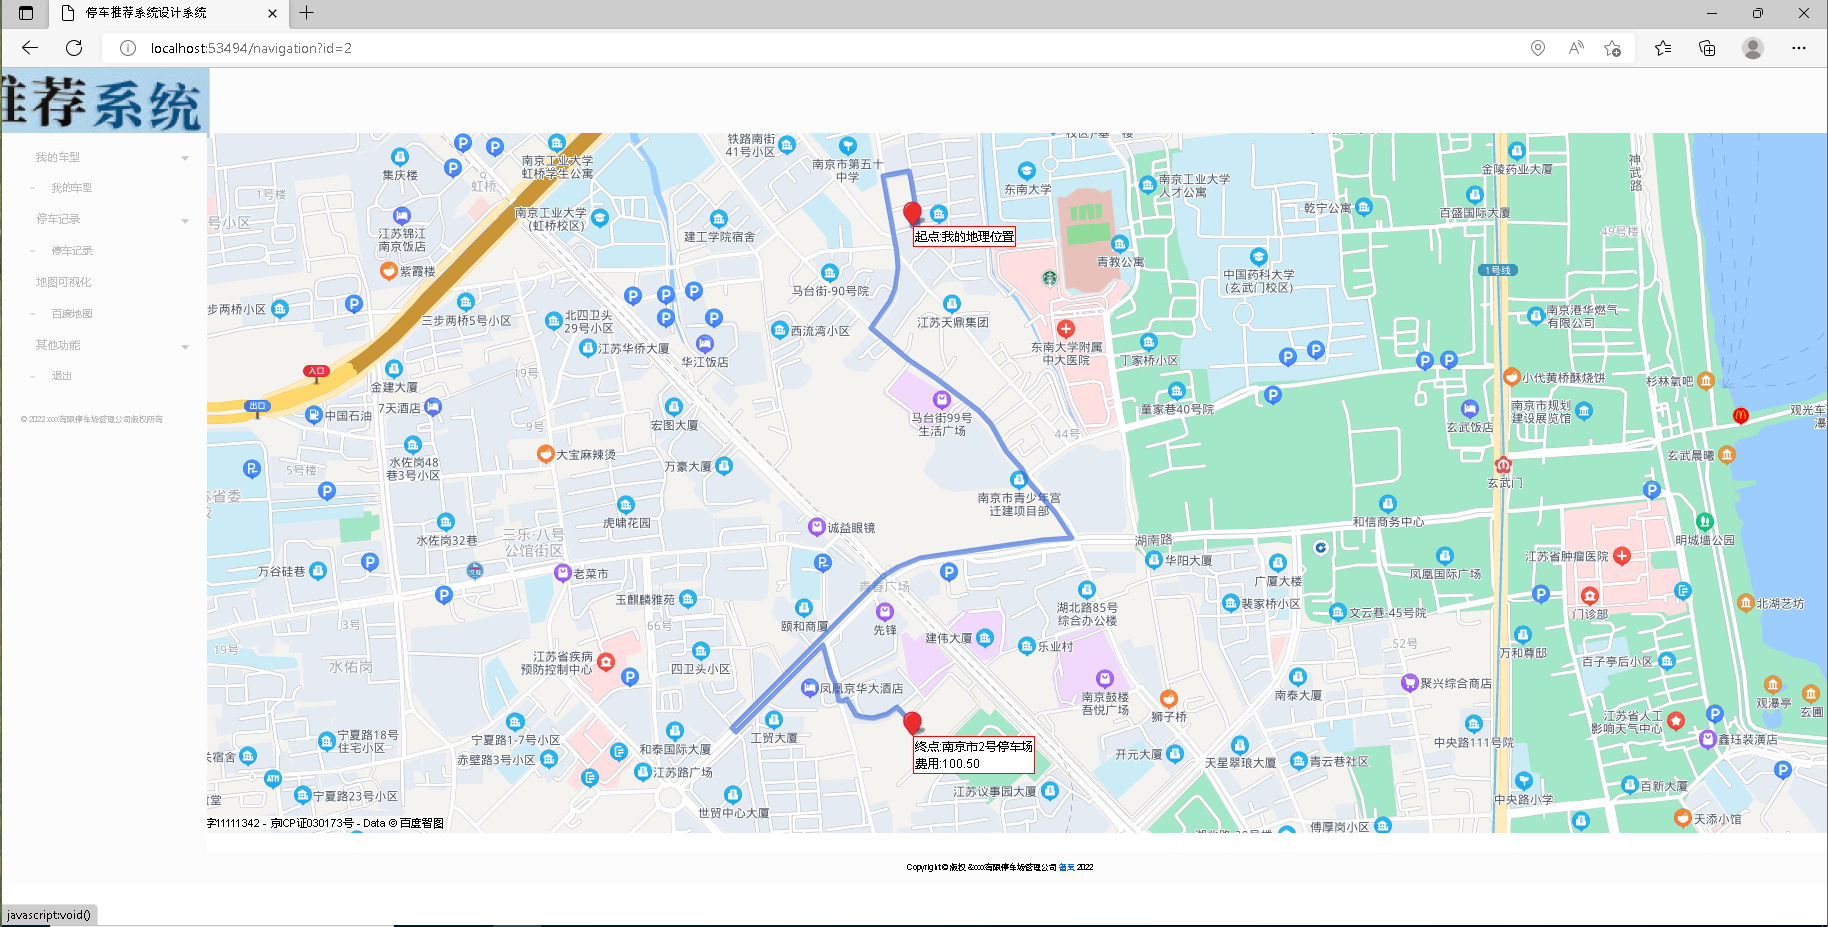Screen dimensions: 1828x927
Task: Go back using the browser back arrow
Action: coord(30,48)
